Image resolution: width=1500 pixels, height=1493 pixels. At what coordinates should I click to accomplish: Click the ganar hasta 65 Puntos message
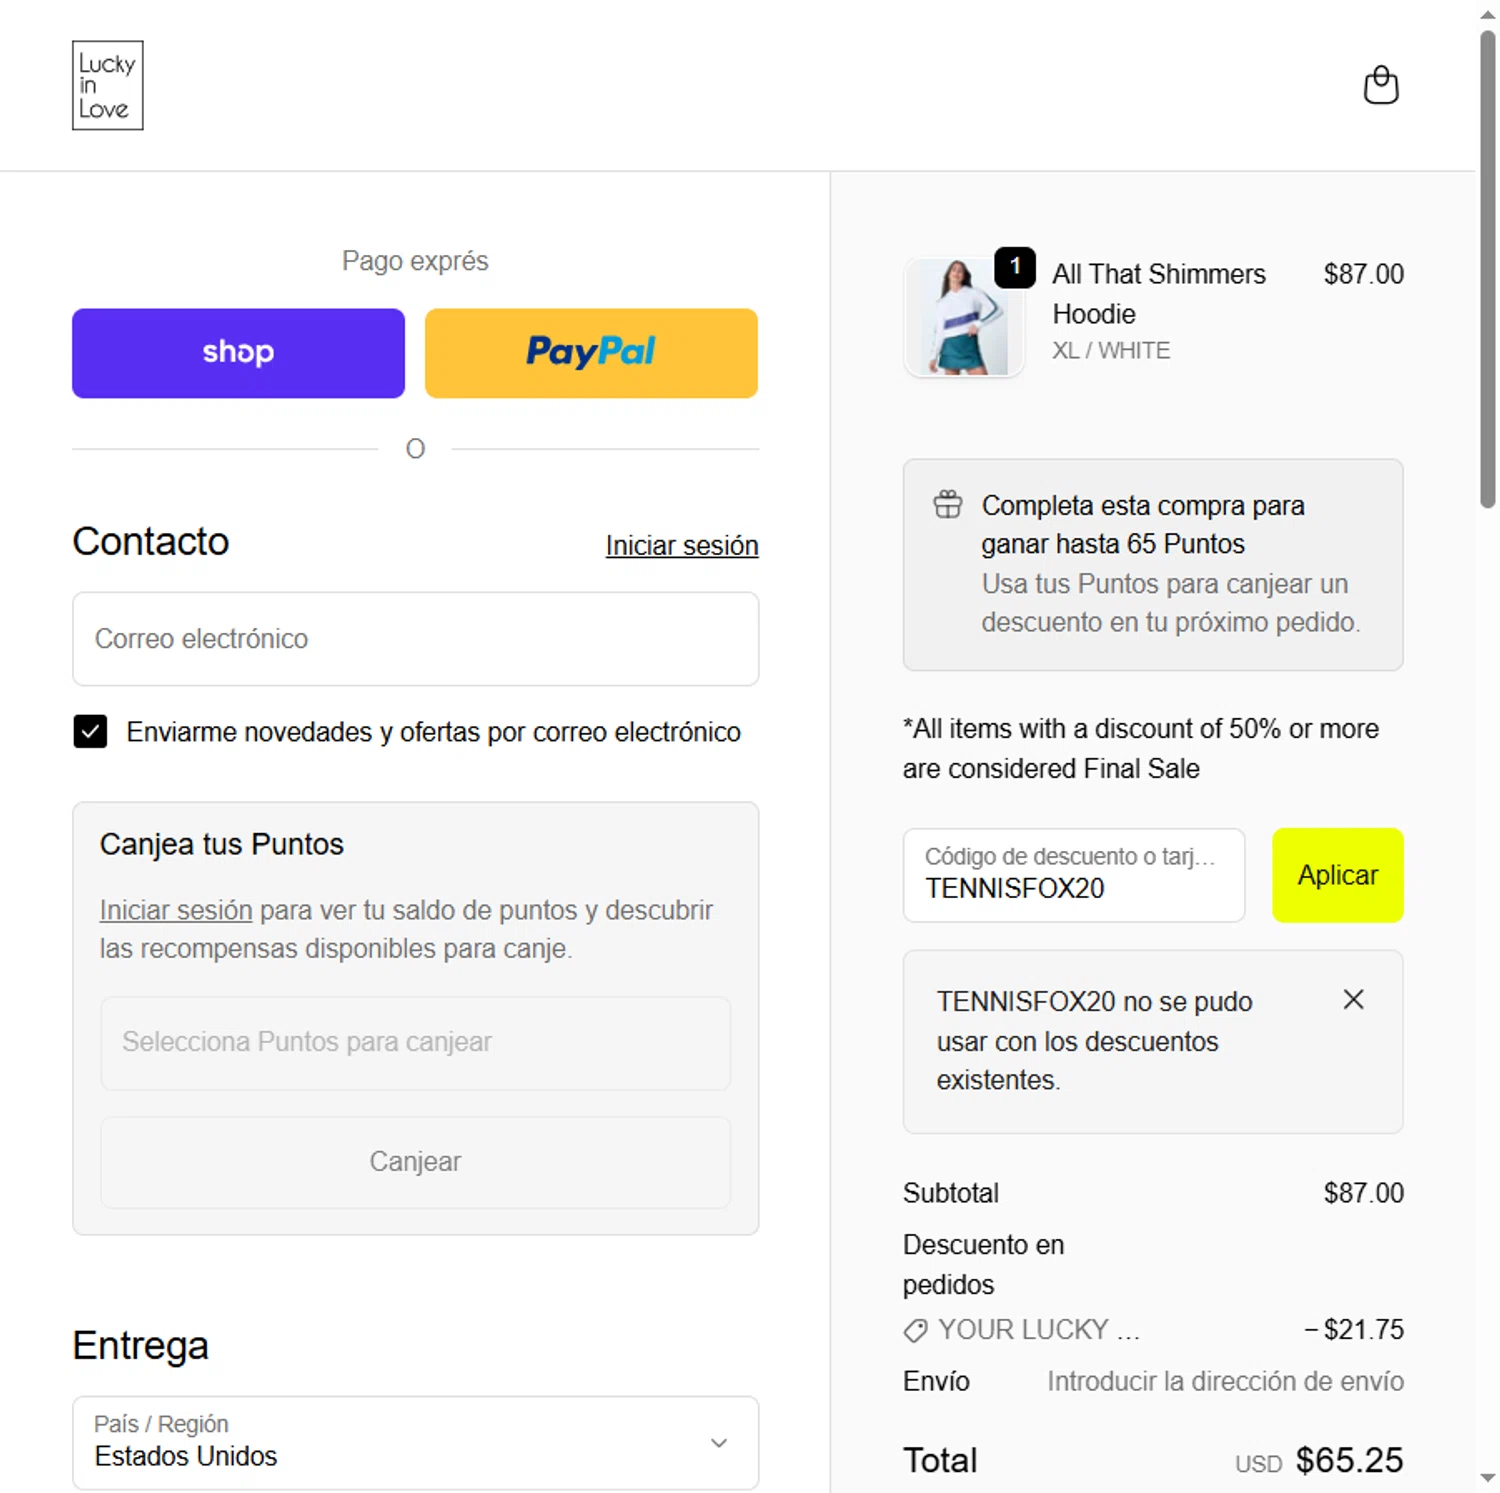coord(1142,525)
